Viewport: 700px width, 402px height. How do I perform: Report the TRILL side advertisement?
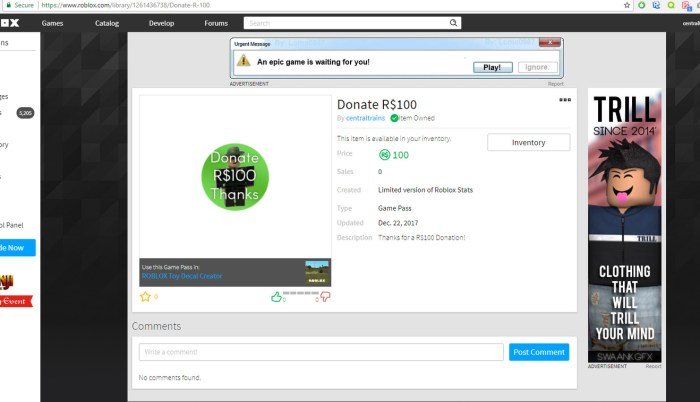tap(653, 366)
